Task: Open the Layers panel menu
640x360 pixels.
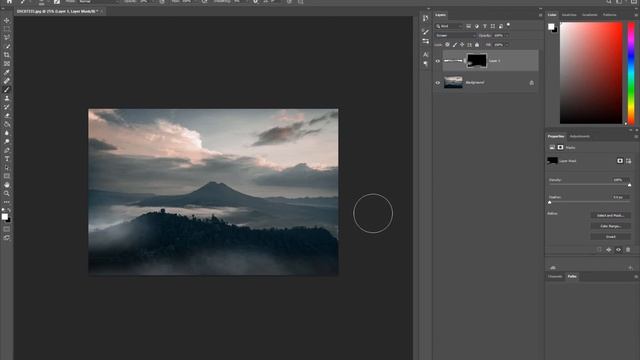Action: coord(540,15)
